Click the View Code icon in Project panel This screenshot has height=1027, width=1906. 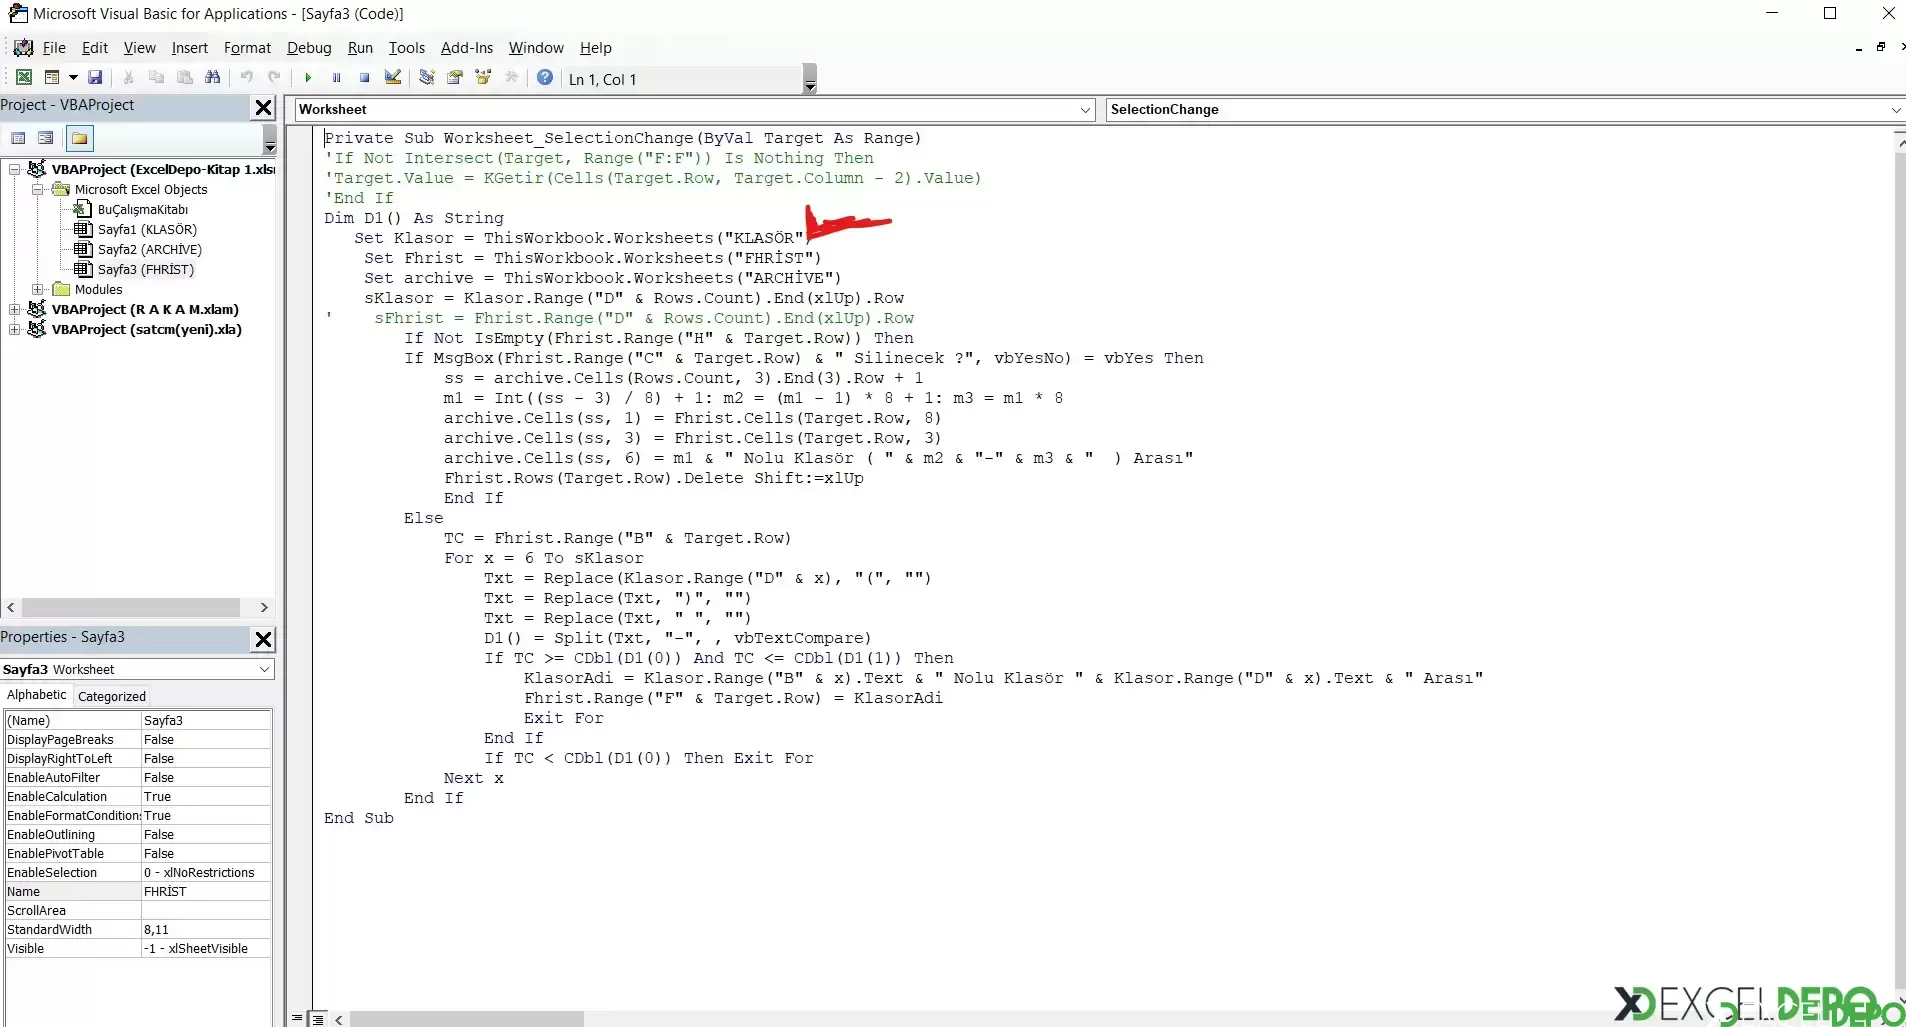(x=18, y=138)
